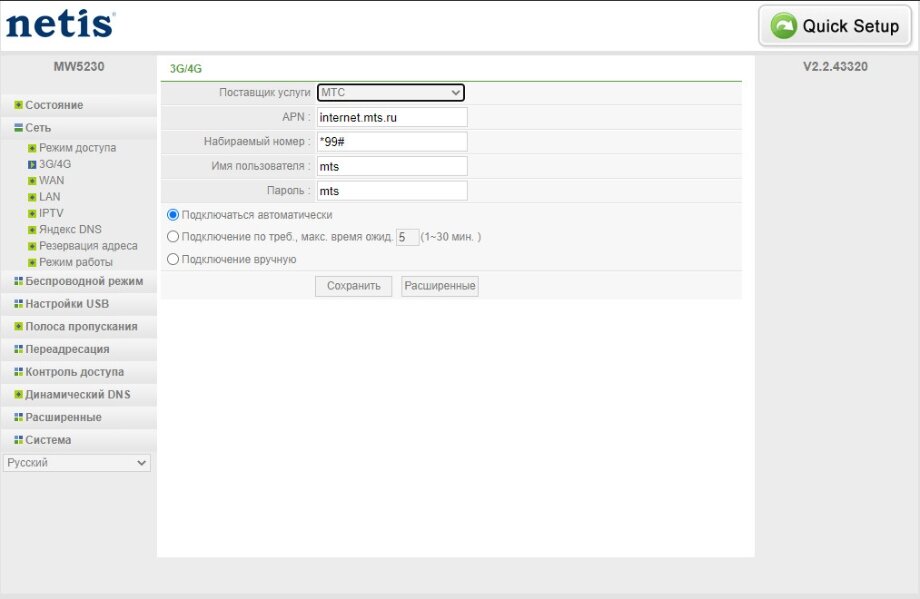The height and width of the screenshot is (599, 920).
Task: Open the Русский language dropdown
Action: (77, 463)
